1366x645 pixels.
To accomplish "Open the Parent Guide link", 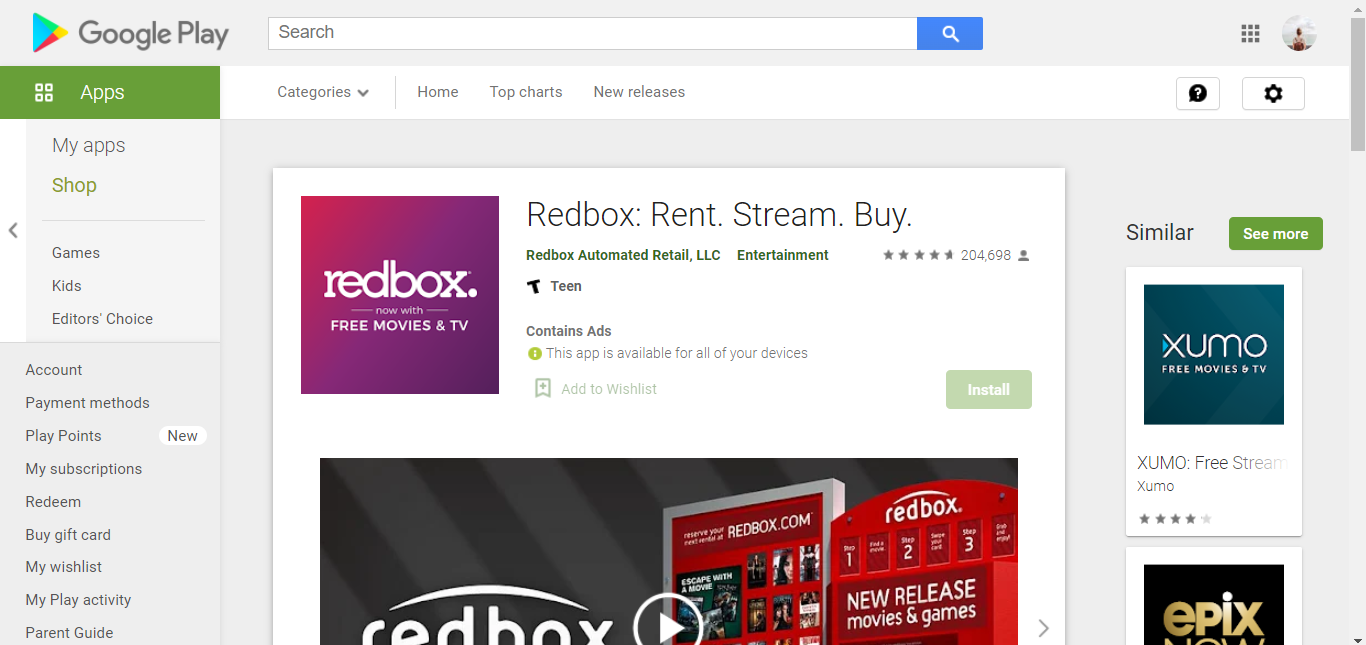I will (x=69, y=633).
